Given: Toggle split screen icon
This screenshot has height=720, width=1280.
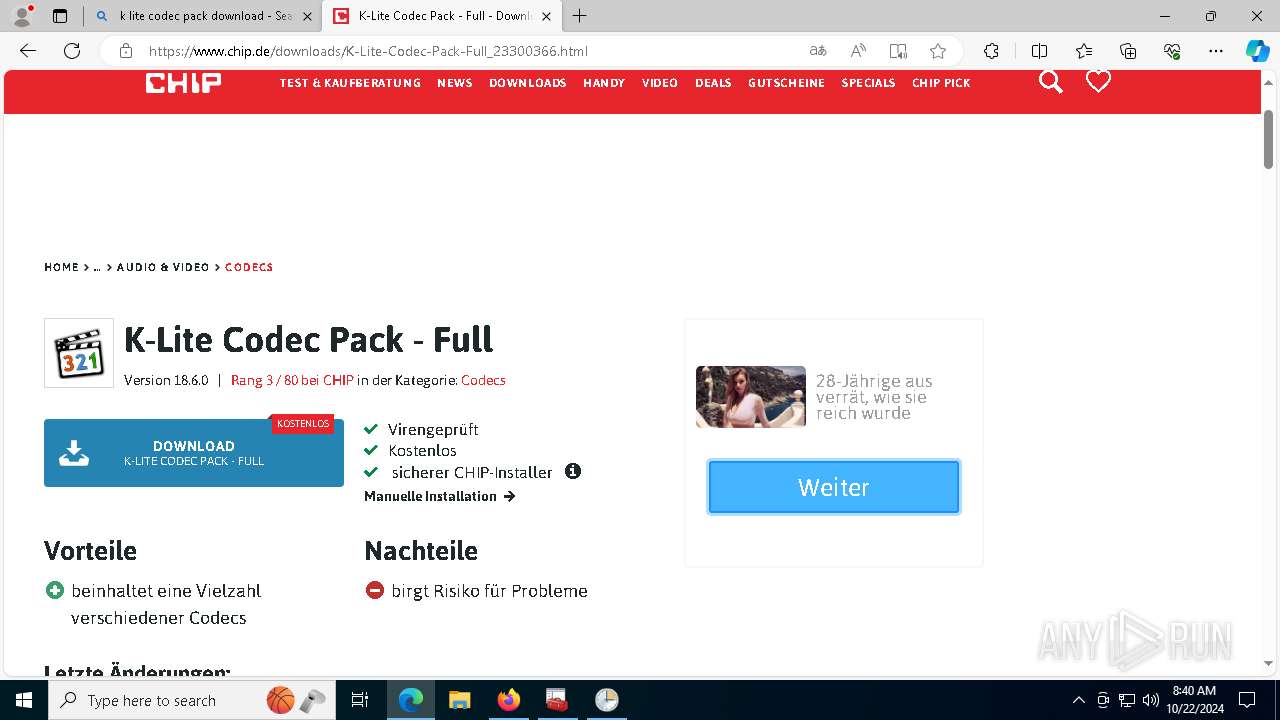Looking at the screenshot, I should pyautogui.click(x=1039, y=51).
